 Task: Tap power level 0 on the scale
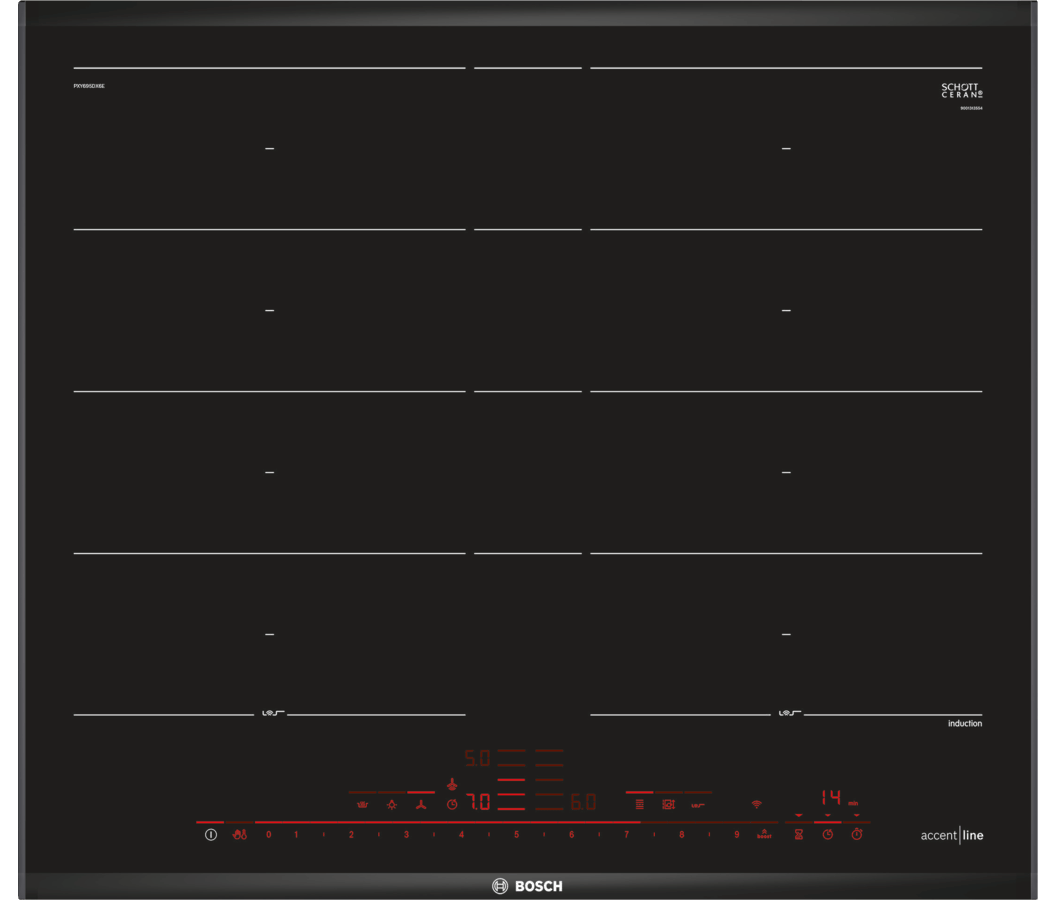pyautogui.click(x=269, y=835)
